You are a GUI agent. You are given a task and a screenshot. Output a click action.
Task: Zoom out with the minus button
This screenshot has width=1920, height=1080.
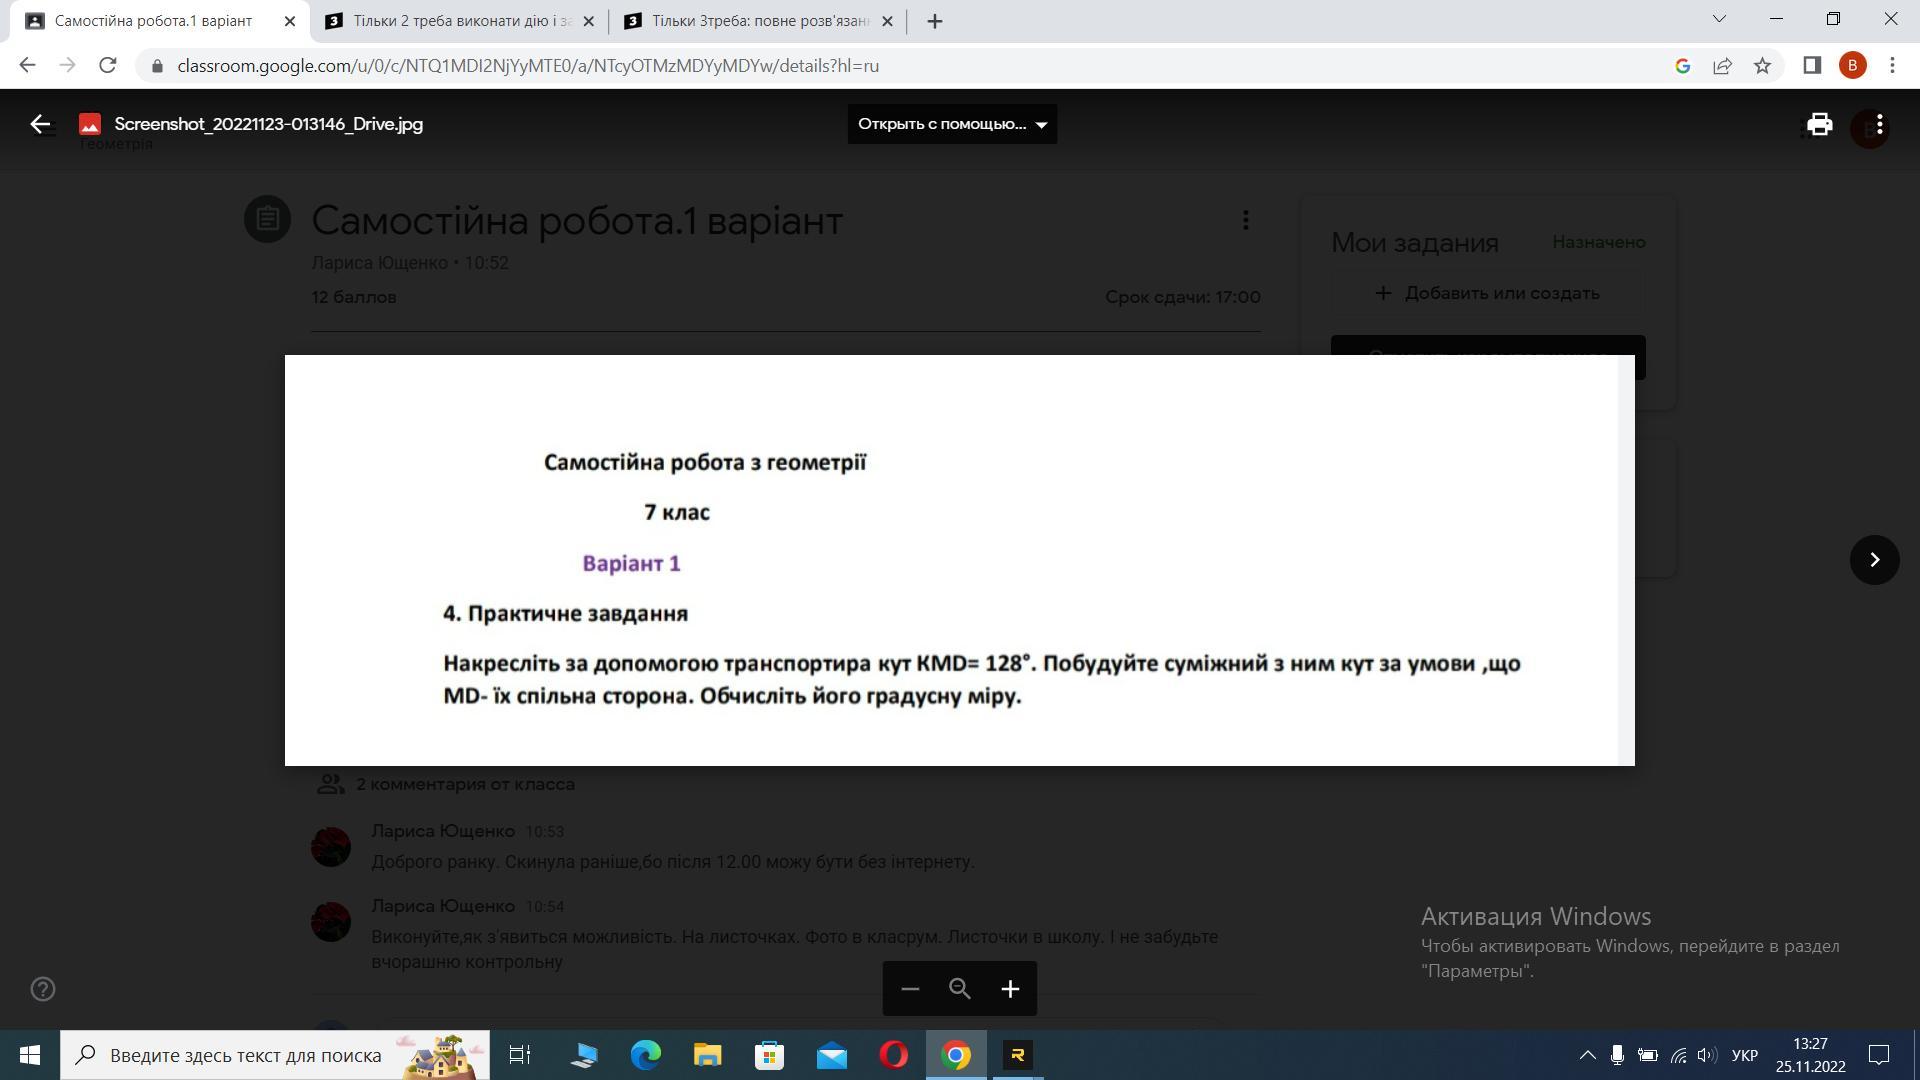tap(909, 989)
